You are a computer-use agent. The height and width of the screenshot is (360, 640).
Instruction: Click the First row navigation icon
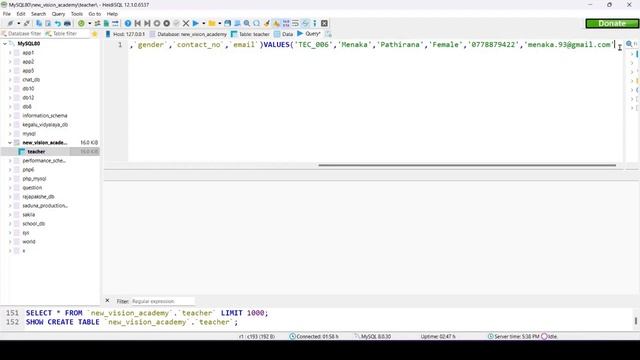pyautogui.click(x=138, y=23)
